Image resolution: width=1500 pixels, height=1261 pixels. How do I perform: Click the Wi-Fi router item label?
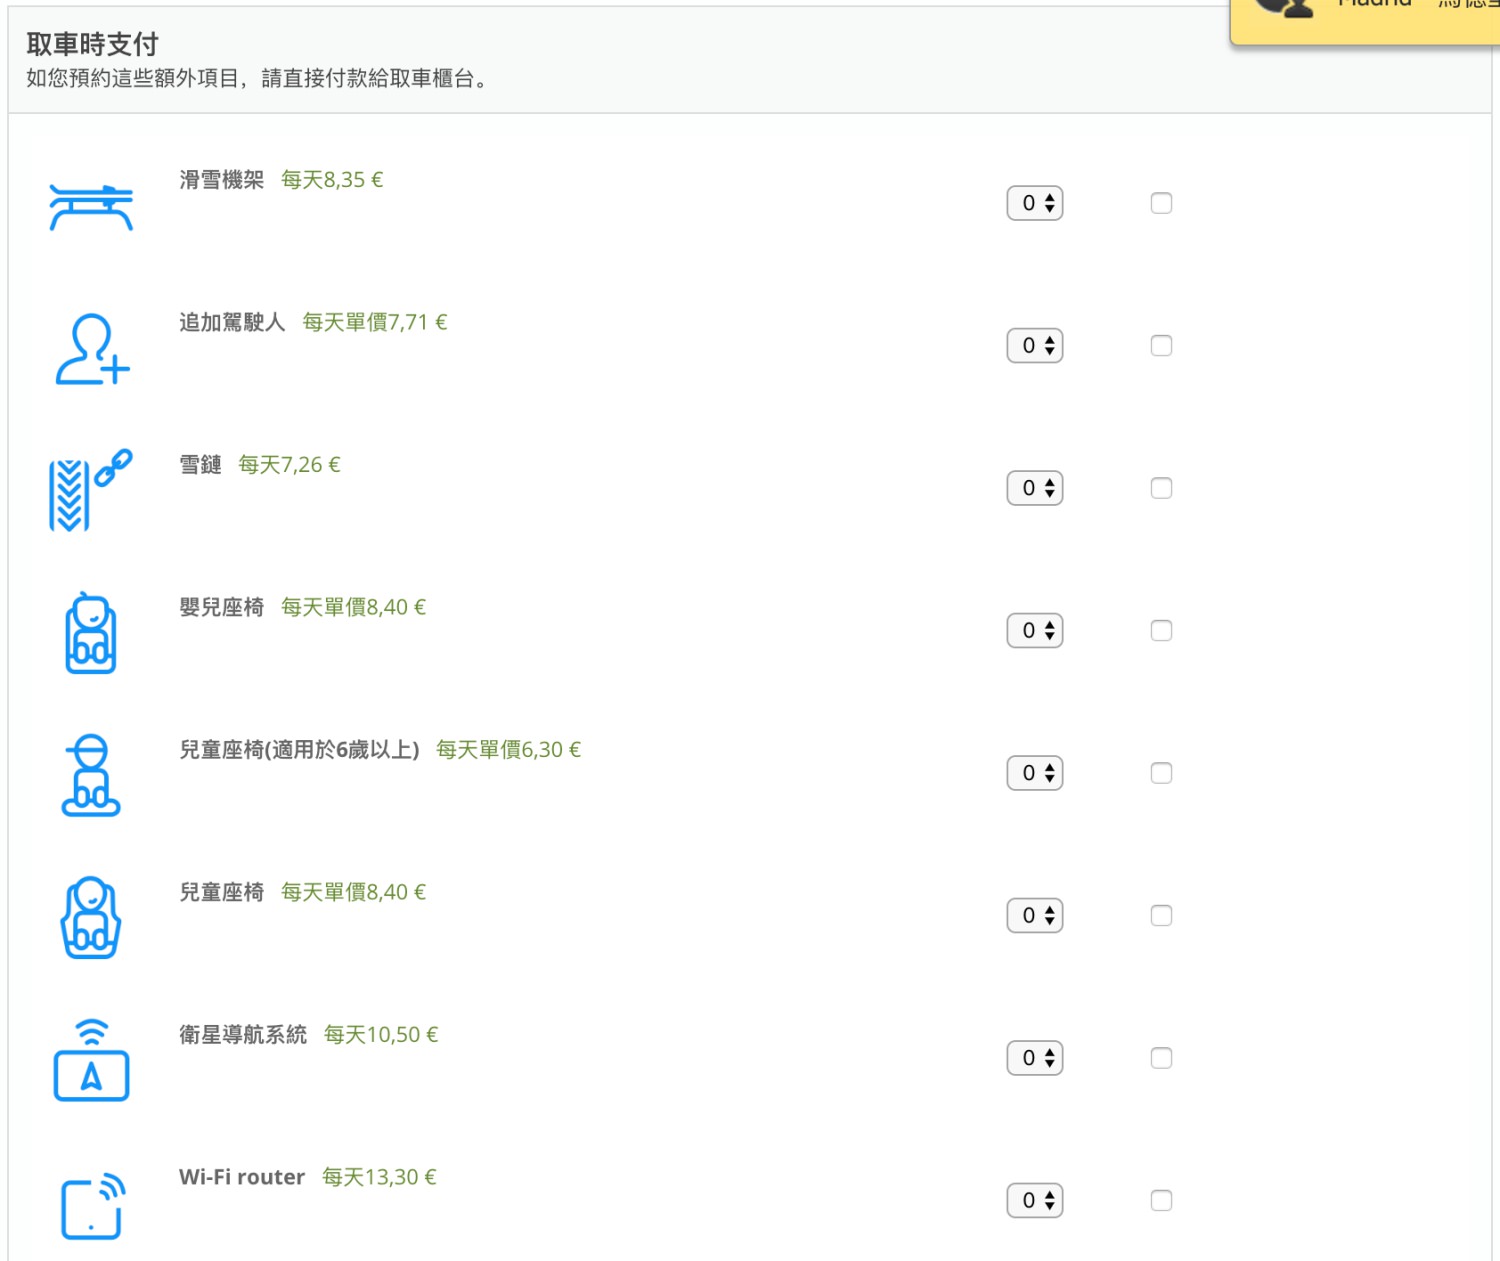pyautogui.click(x=242, y=1177)
